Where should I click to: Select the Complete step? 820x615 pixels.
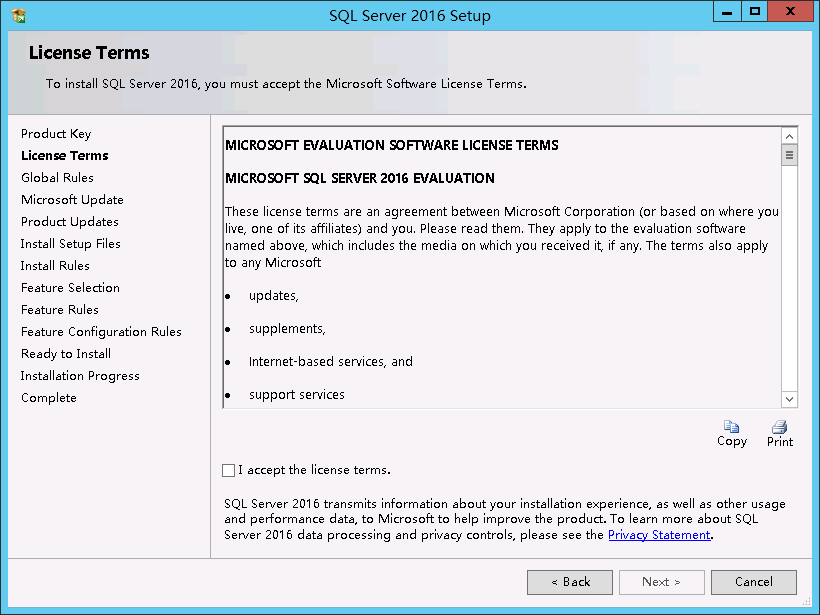click(x=49, y=397)
